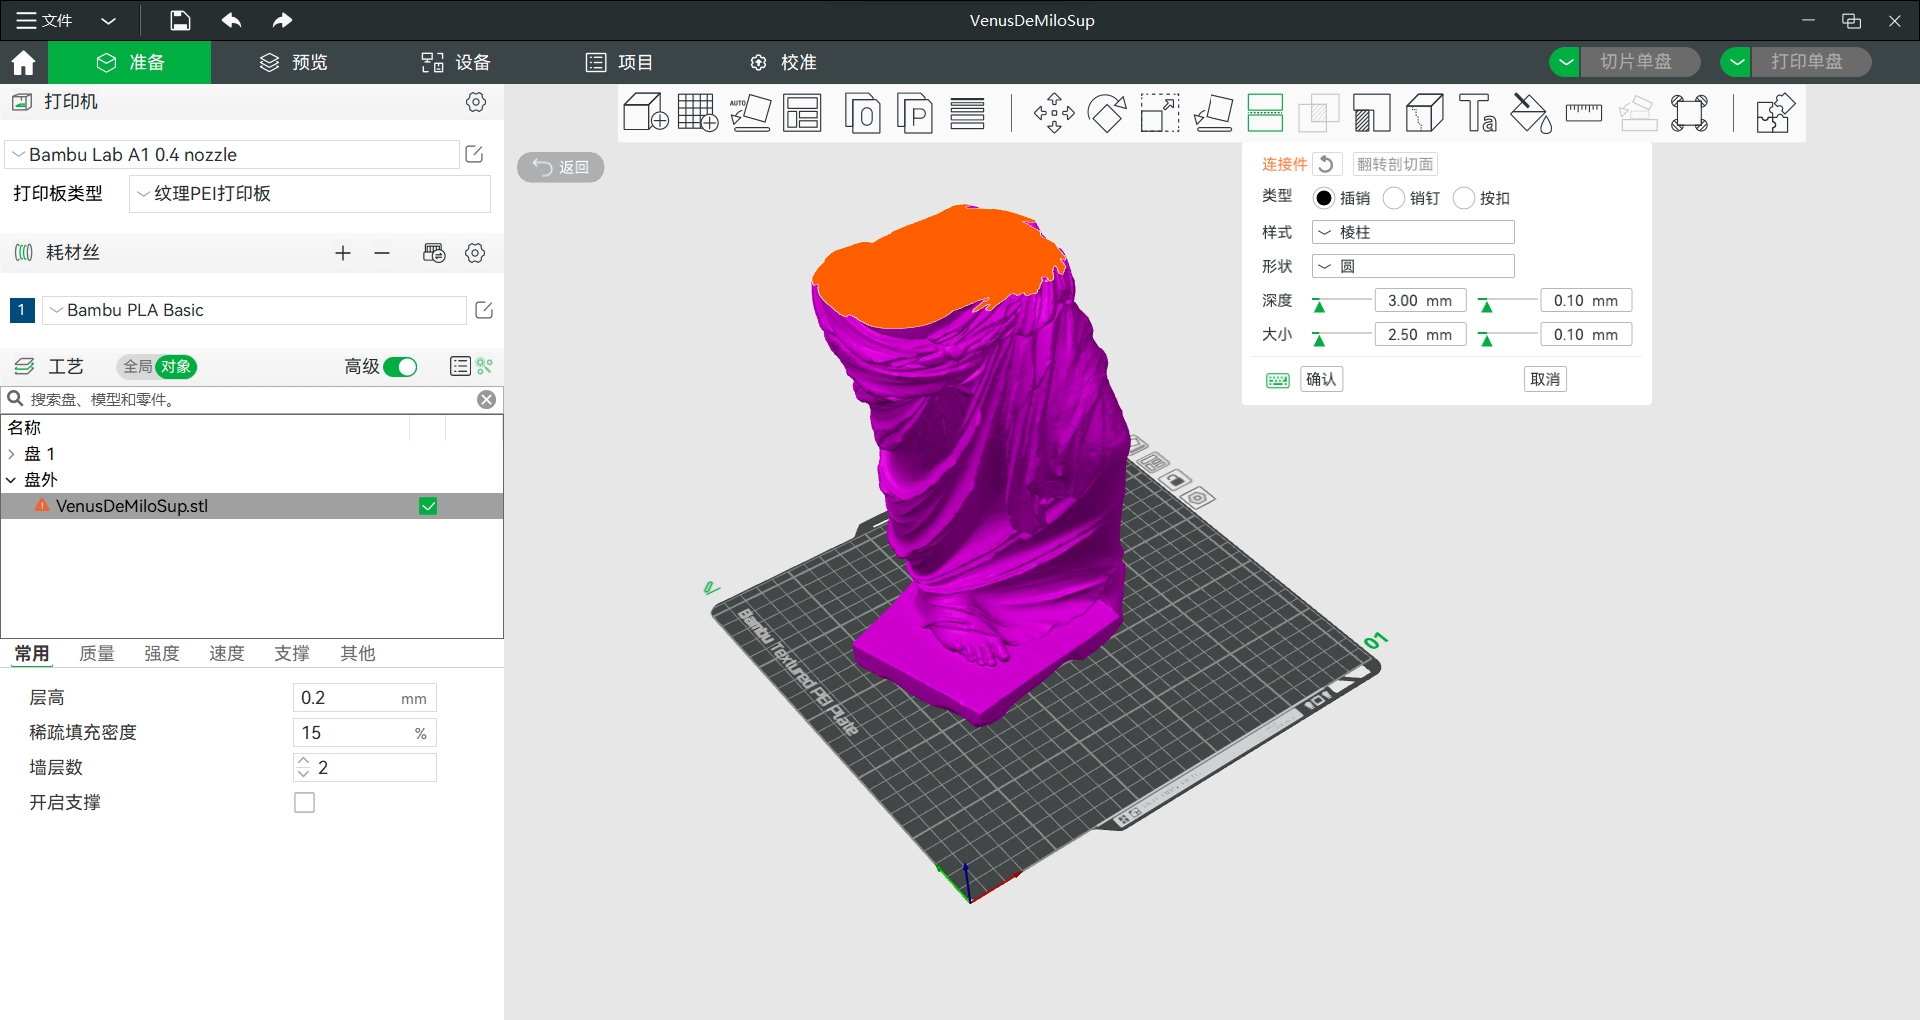This screenshot has width=1920, height=1020.
Task: Click the Add model cube icon
Action: point(645,113)
